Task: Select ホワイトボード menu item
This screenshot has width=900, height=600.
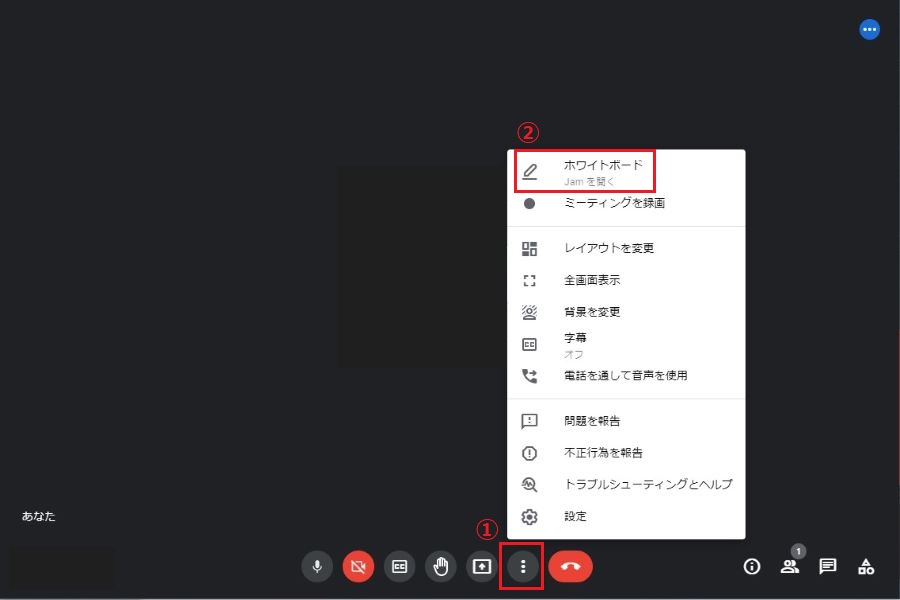Action: [626, 172]
